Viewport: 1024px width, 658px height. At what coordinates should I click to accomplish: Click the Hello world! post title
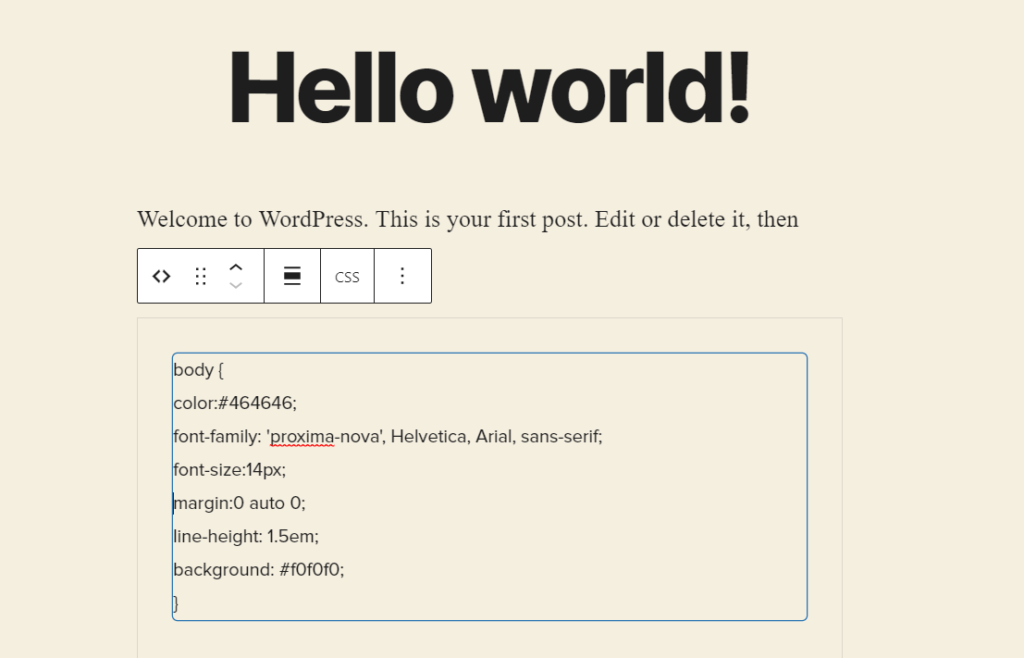(x=490, y=87)
